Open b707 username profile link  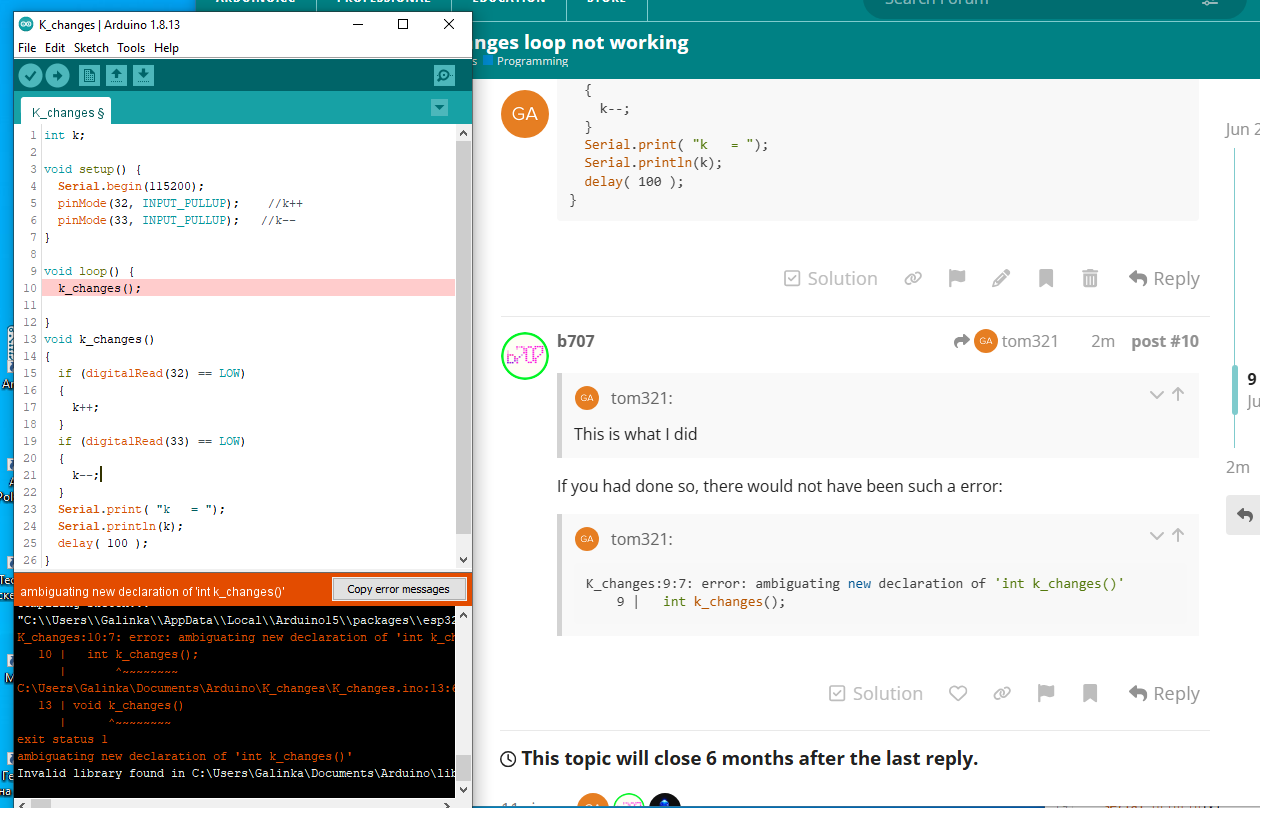pyautogui.click(x=576, y=341)
